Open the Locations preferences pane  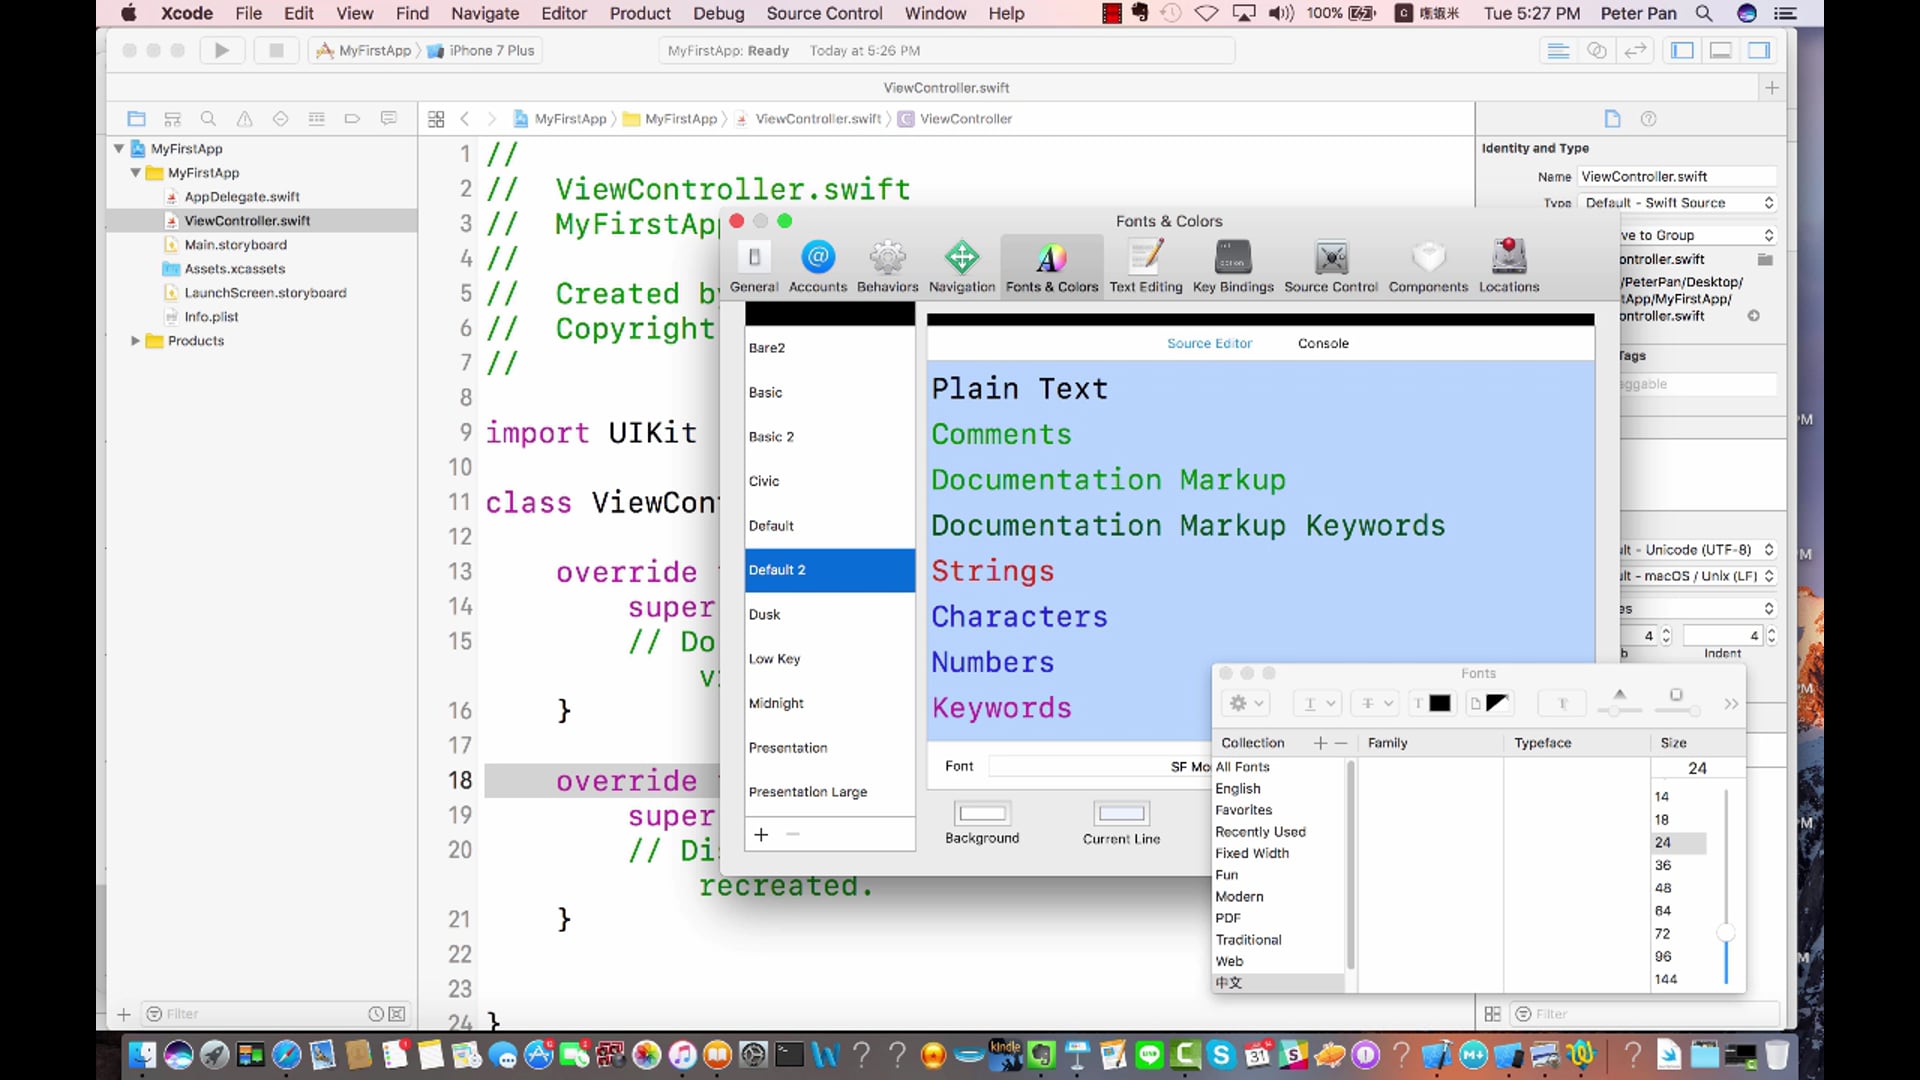point(1508,266)
